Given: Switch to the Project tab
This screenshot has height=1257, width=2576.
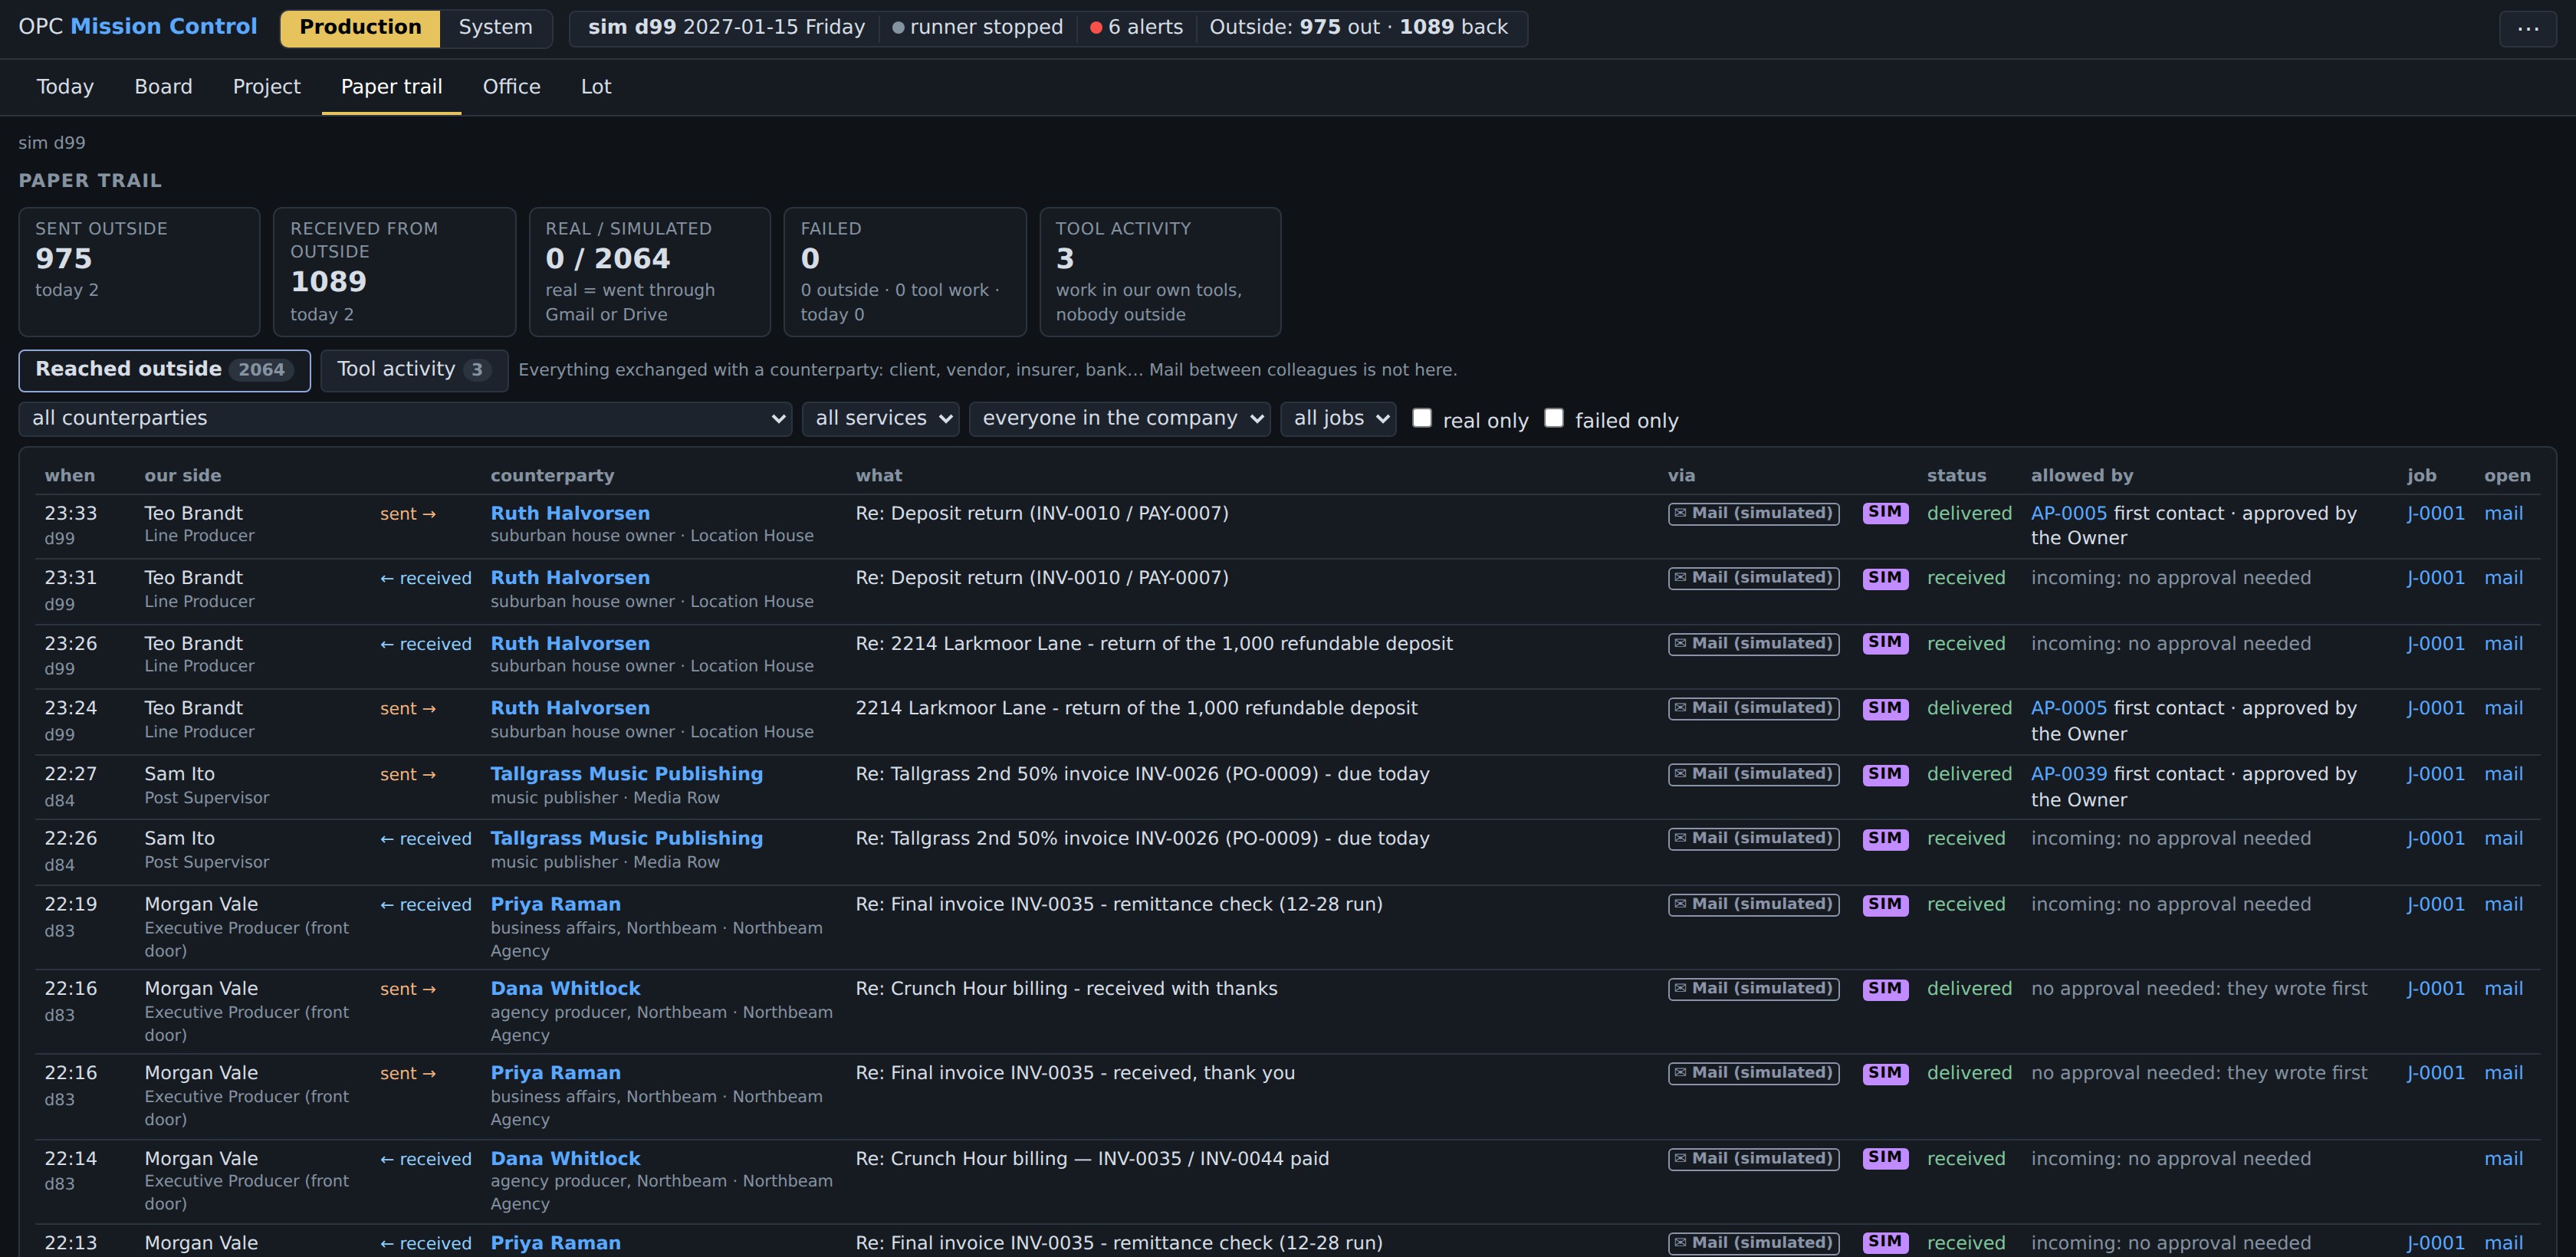Looking at the screenshot, I should pyautogui.click(x=266, y=87).
